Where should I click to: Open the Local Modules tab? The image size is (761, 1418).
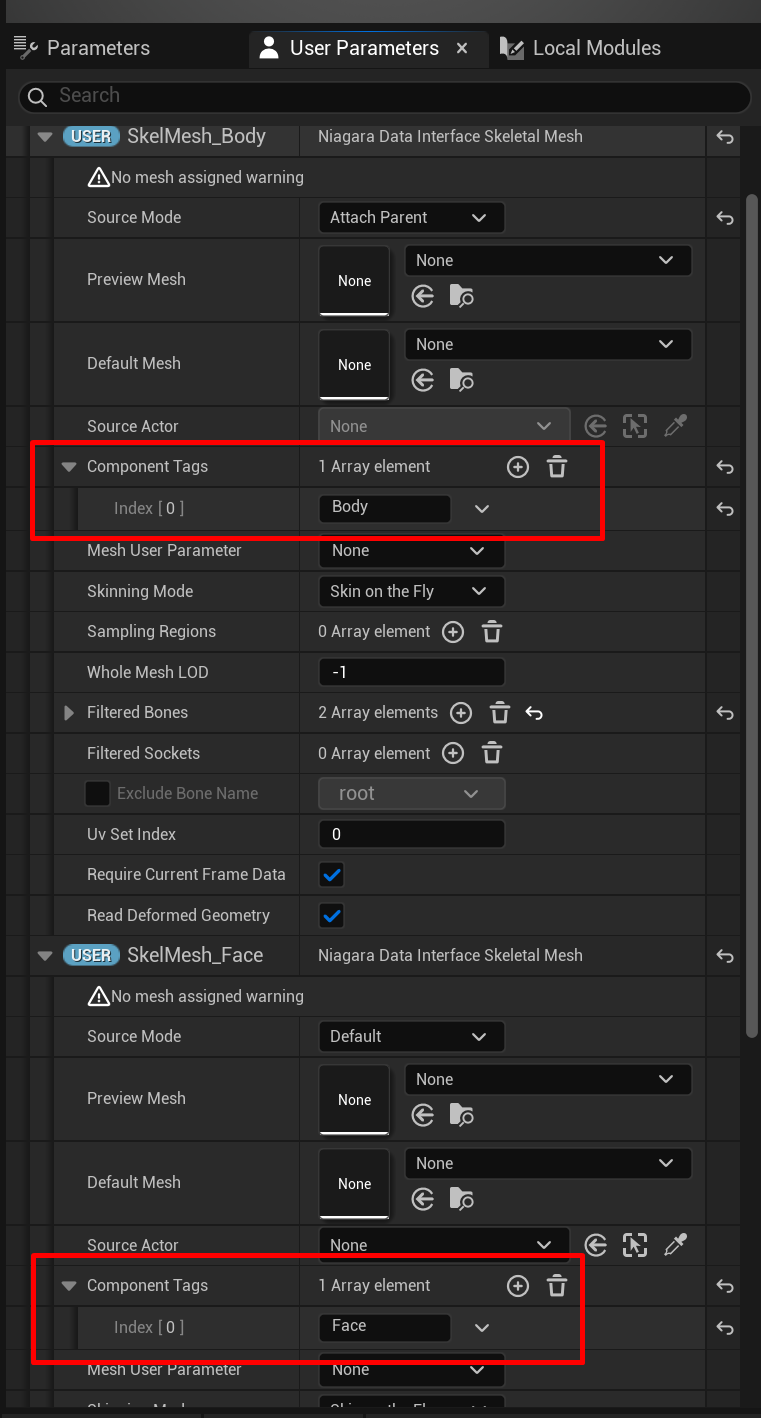coord(581,48)
